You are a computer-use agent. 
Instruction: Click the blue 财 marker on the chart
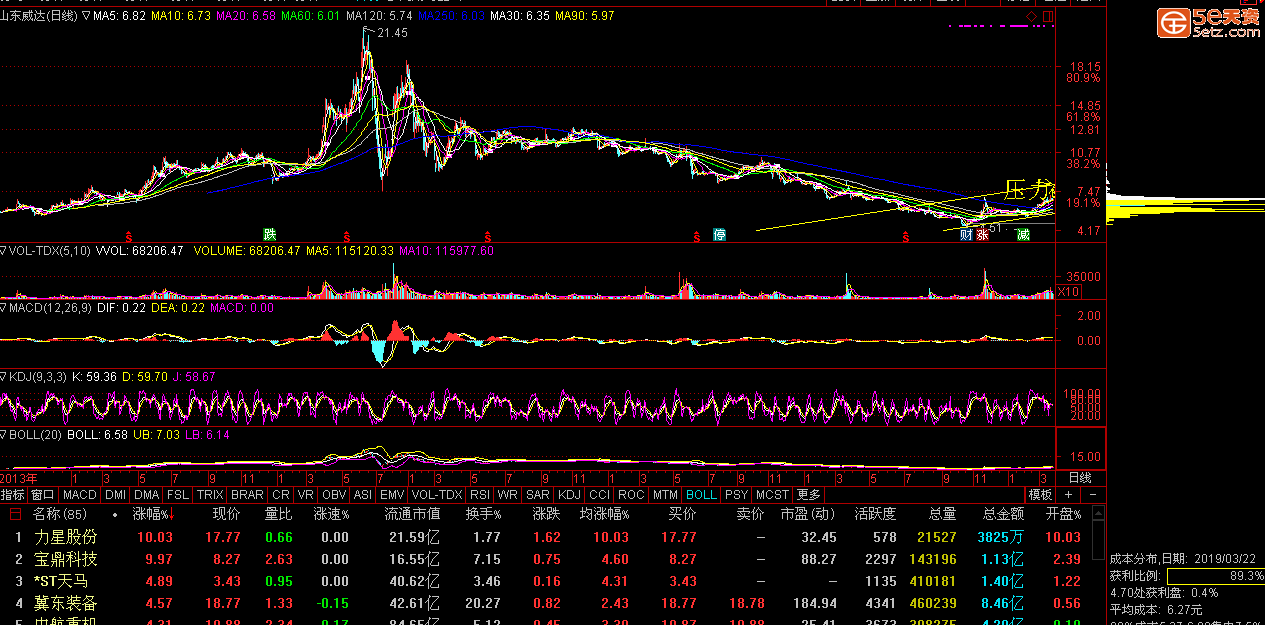click(x=966, y=235)
